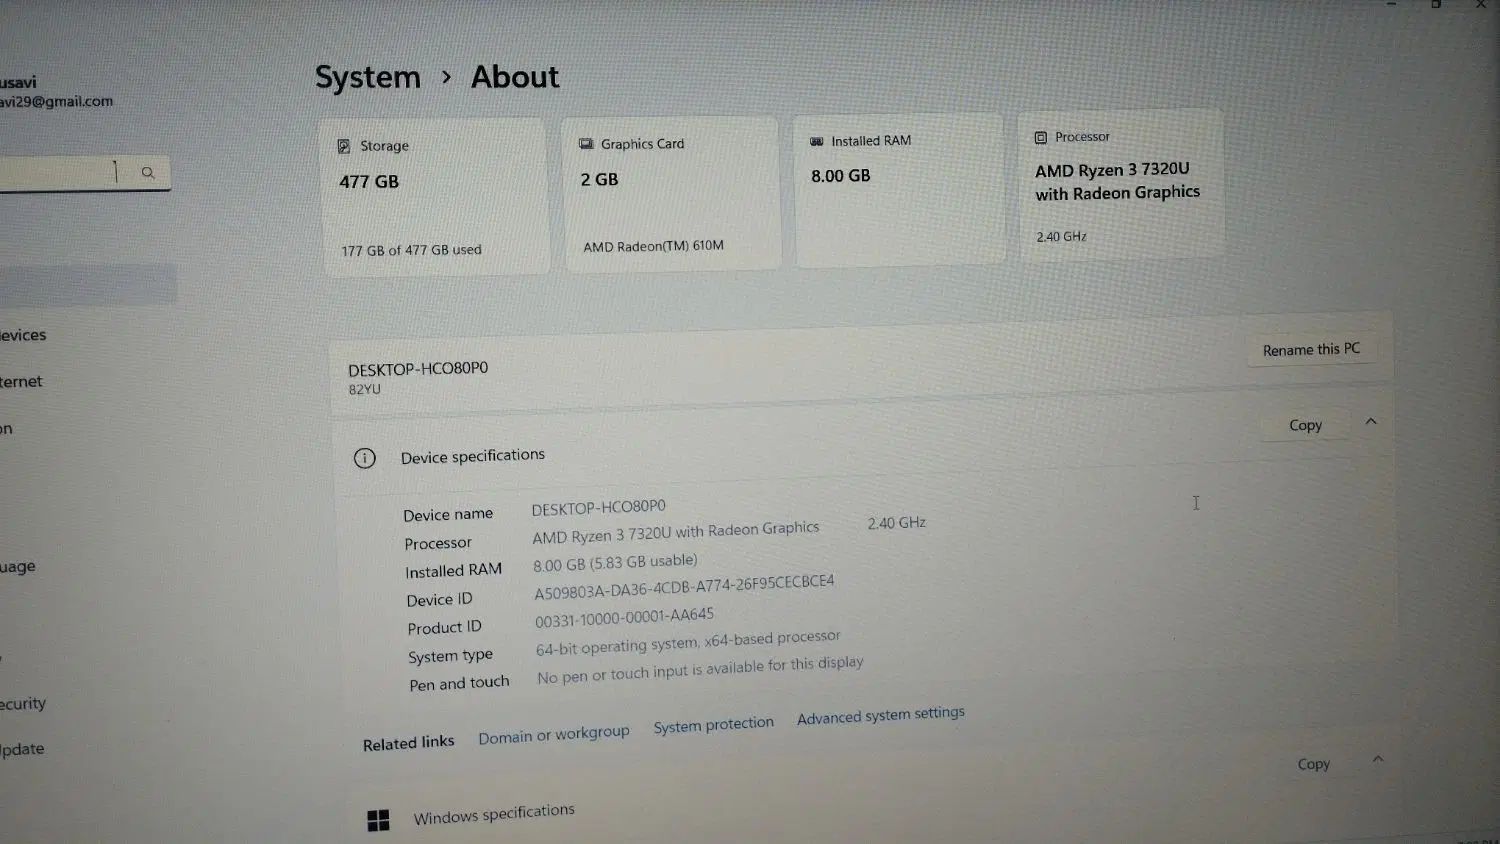Viewport: 1500px width, 844px height.
Task: Select the Update sidebar menu item
Action: click(22, 749)
